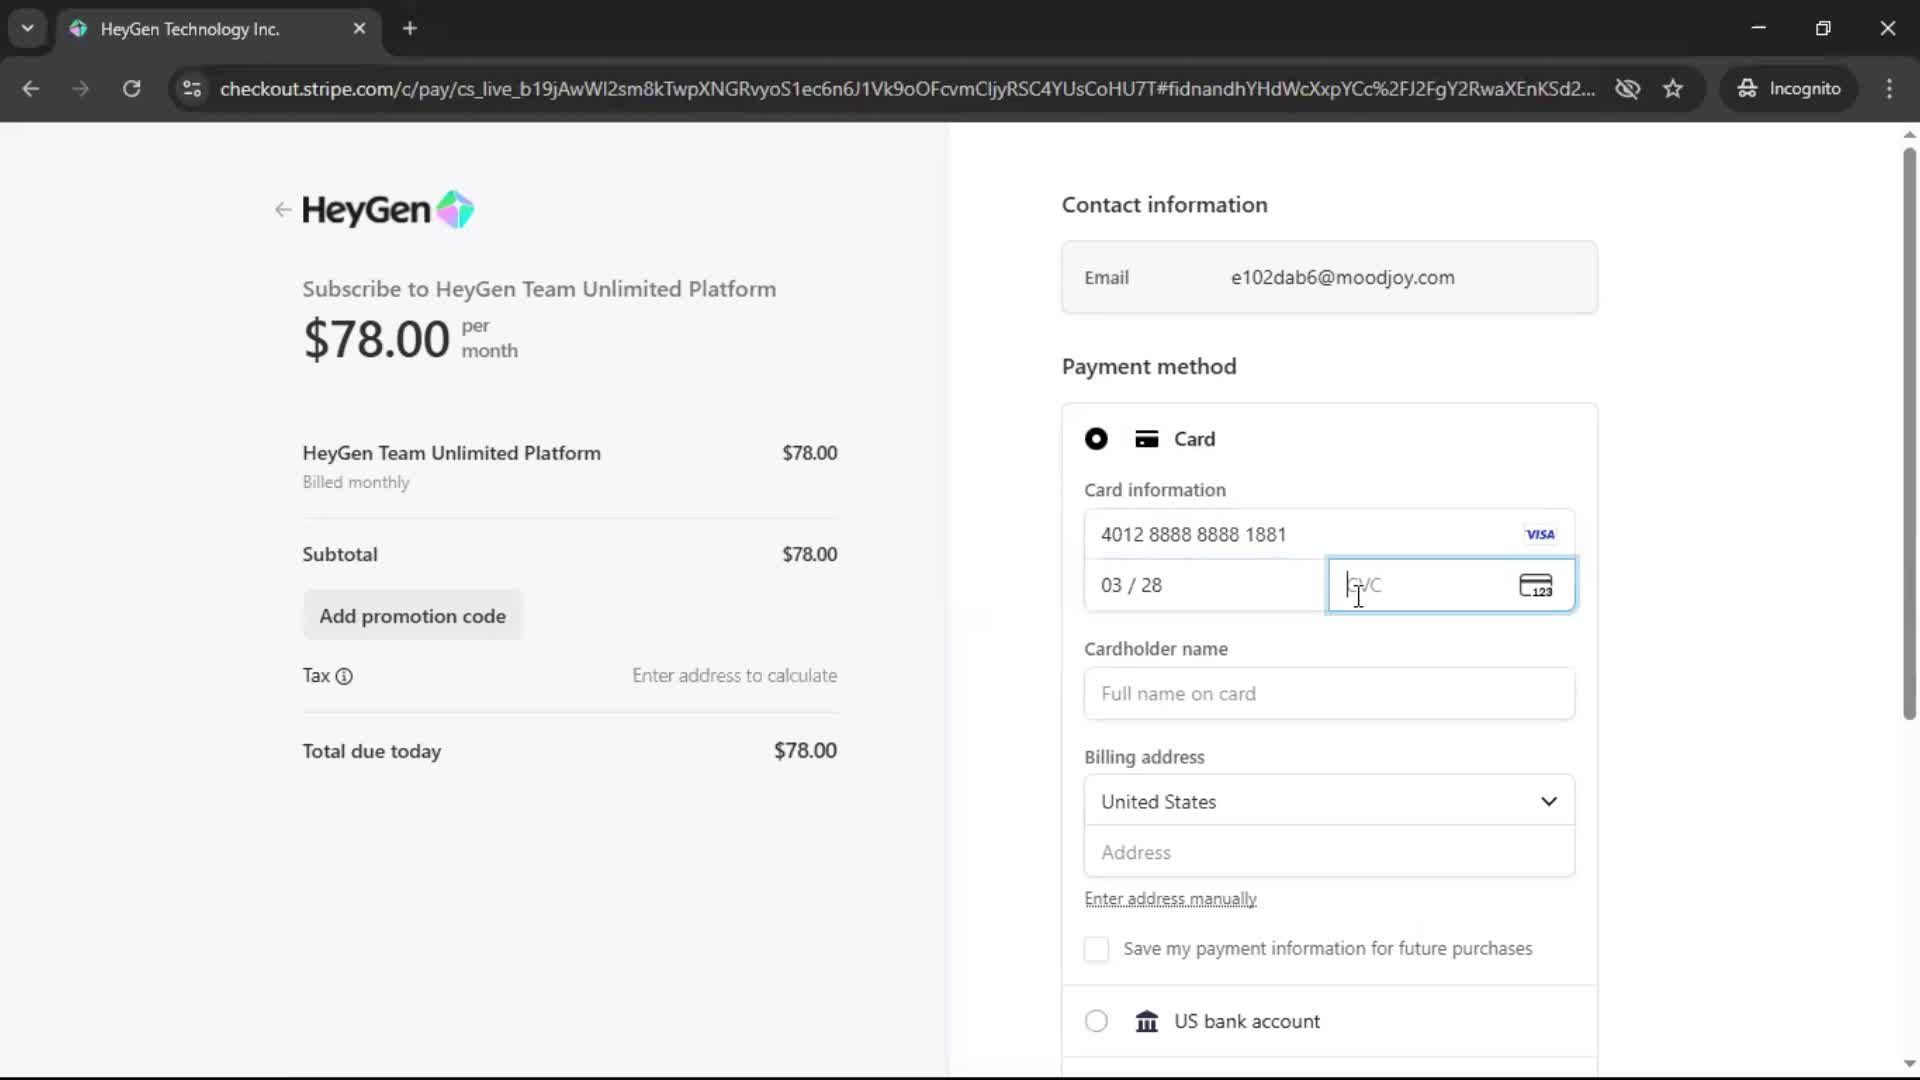Select the Card payment radio button
Screen dimensions: 1920x1080
coord(1096,439)
